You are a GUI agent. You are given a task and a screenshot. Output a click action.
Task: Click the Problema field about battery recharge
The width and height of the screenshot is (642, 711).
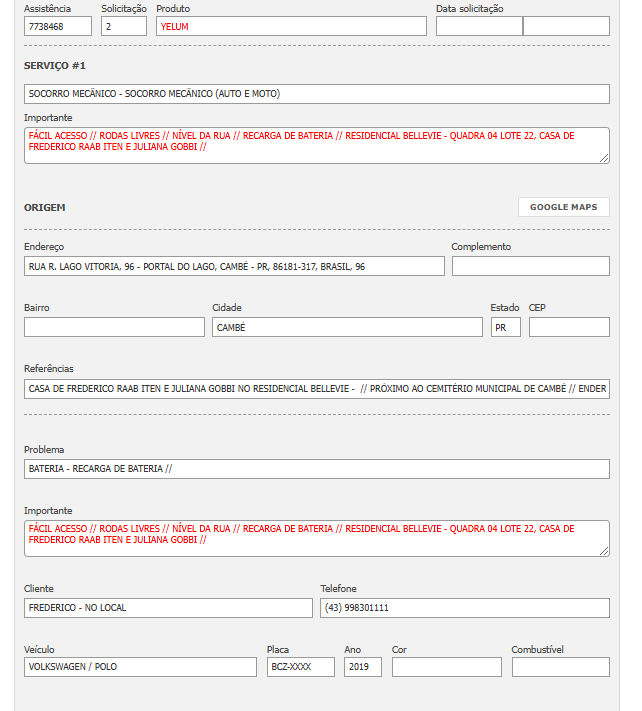(316, 469)
